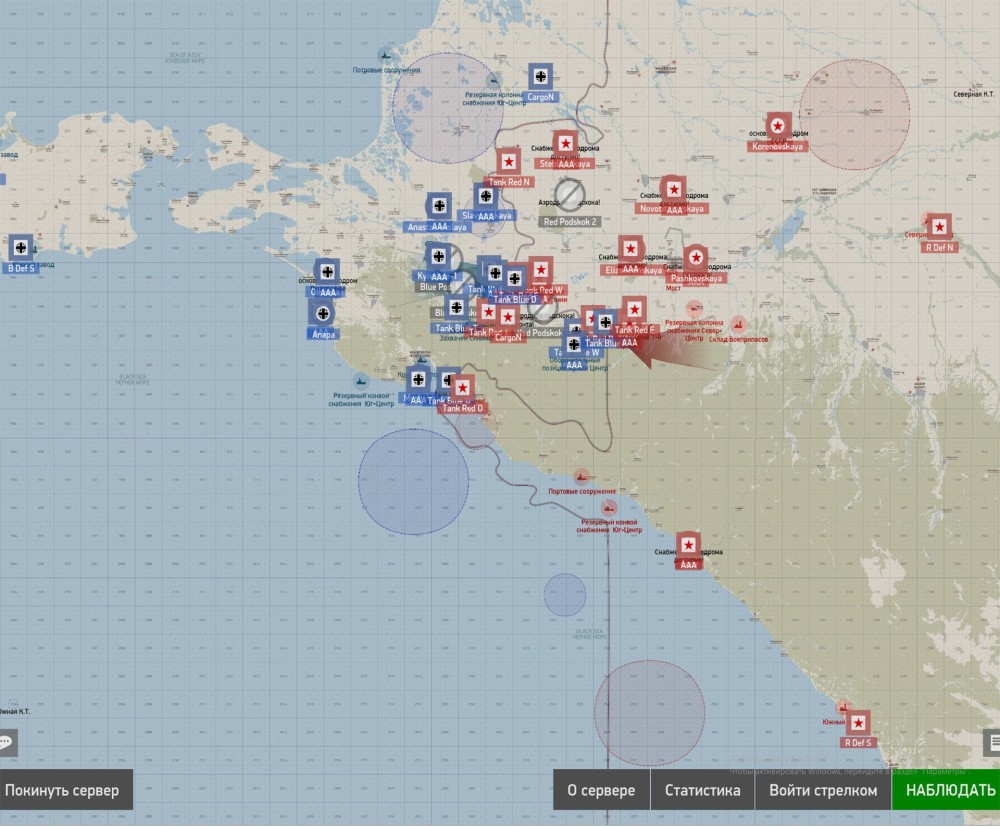Select the Korenovskaya red star airfield icon
Screen dimensions: 1000x827
(x=777, y=126)
